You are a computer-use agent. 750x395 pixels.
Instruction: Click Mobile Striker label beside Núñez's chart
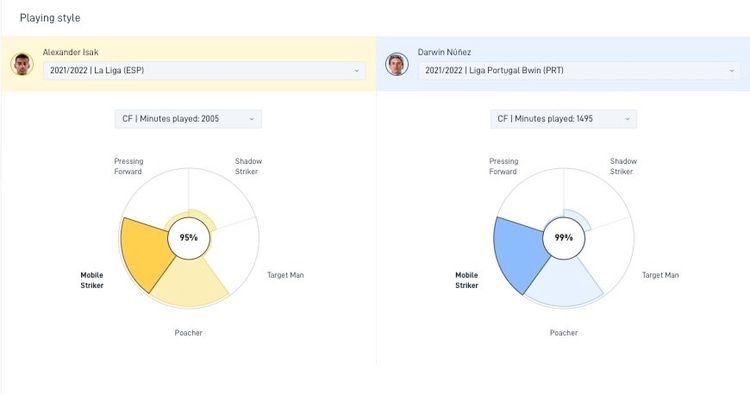467,280
